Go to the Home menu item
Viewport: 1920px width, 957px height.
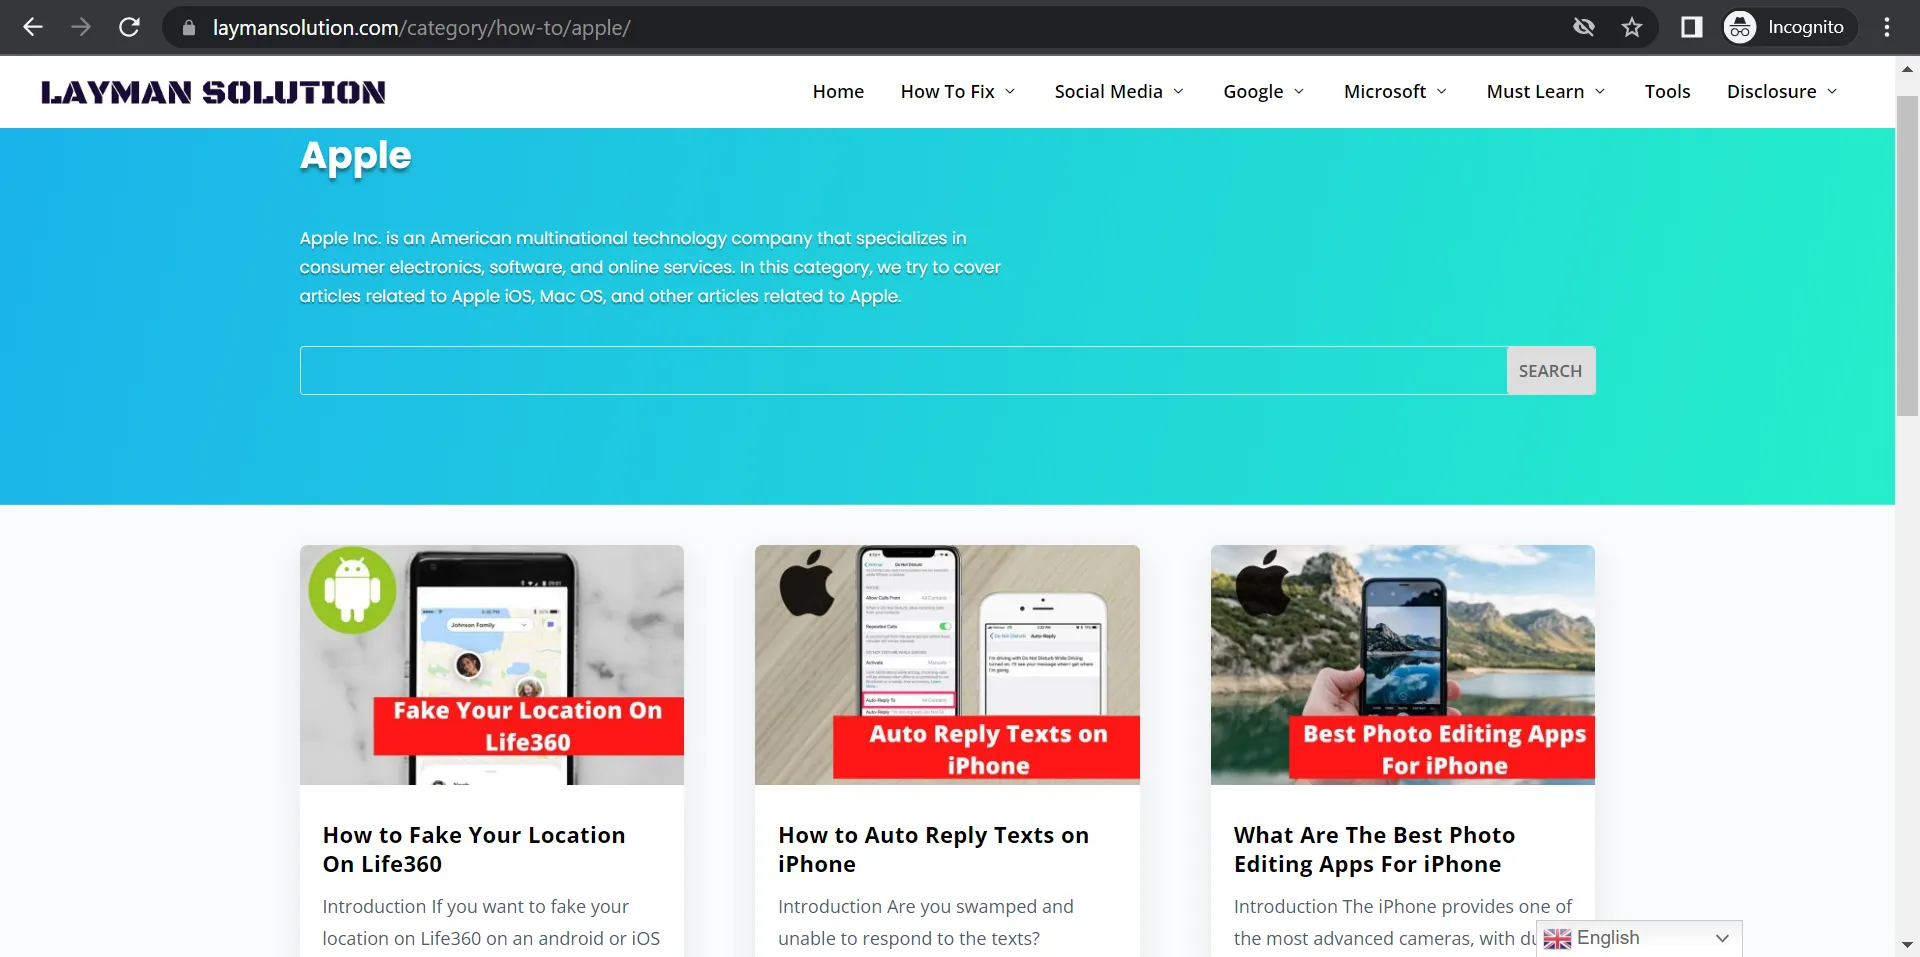(x=838, y=91)
